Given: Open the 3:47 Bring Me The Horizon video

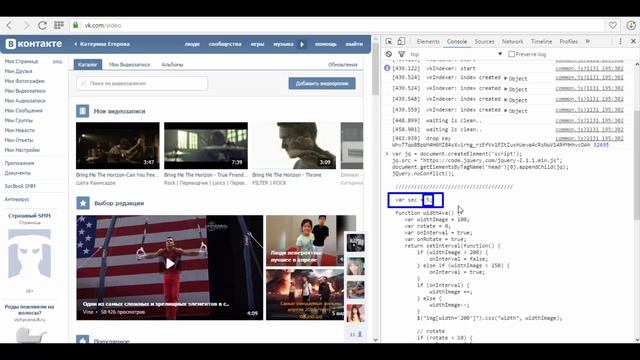Looking at the screenshot, I should click(118, 146).
